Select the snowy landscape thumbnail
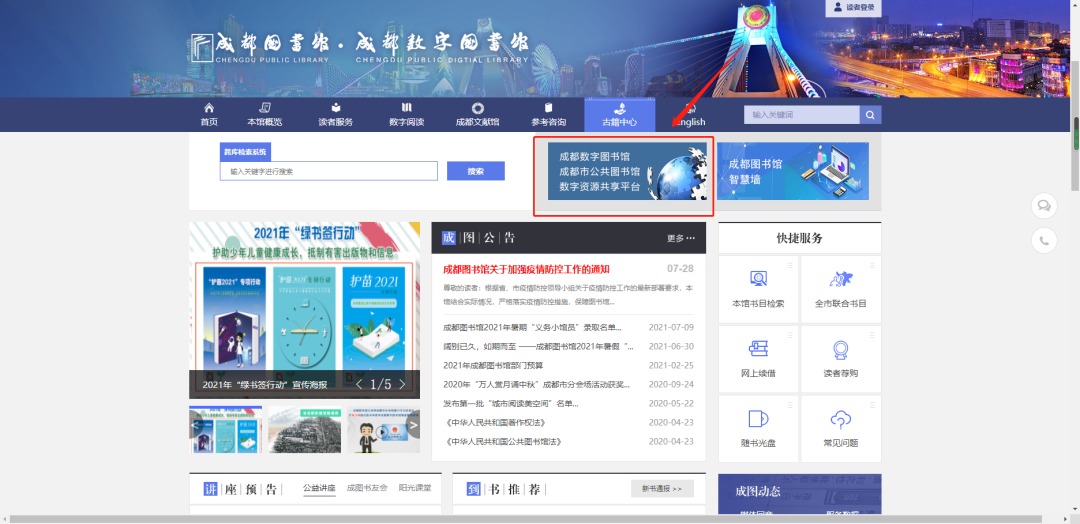 304,430
